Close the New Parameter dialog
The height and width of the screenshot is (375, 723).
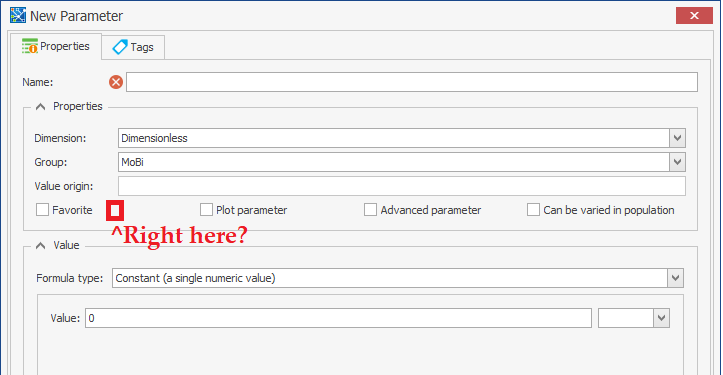(694, 16)
